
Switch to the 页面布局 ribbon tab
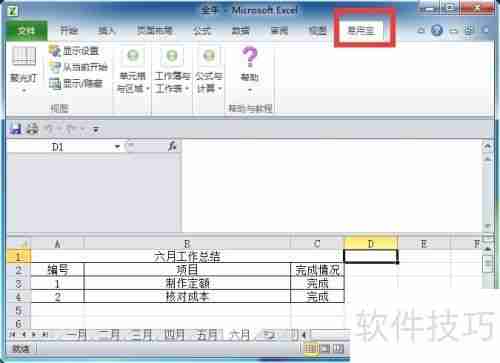(x=154, y=31)
